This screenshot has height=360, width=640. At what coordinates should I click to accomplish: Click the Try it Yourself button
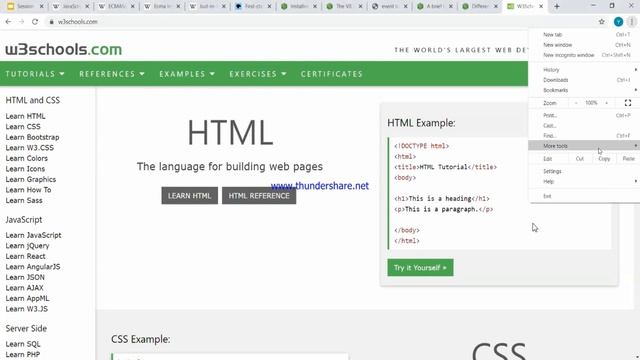420,268
